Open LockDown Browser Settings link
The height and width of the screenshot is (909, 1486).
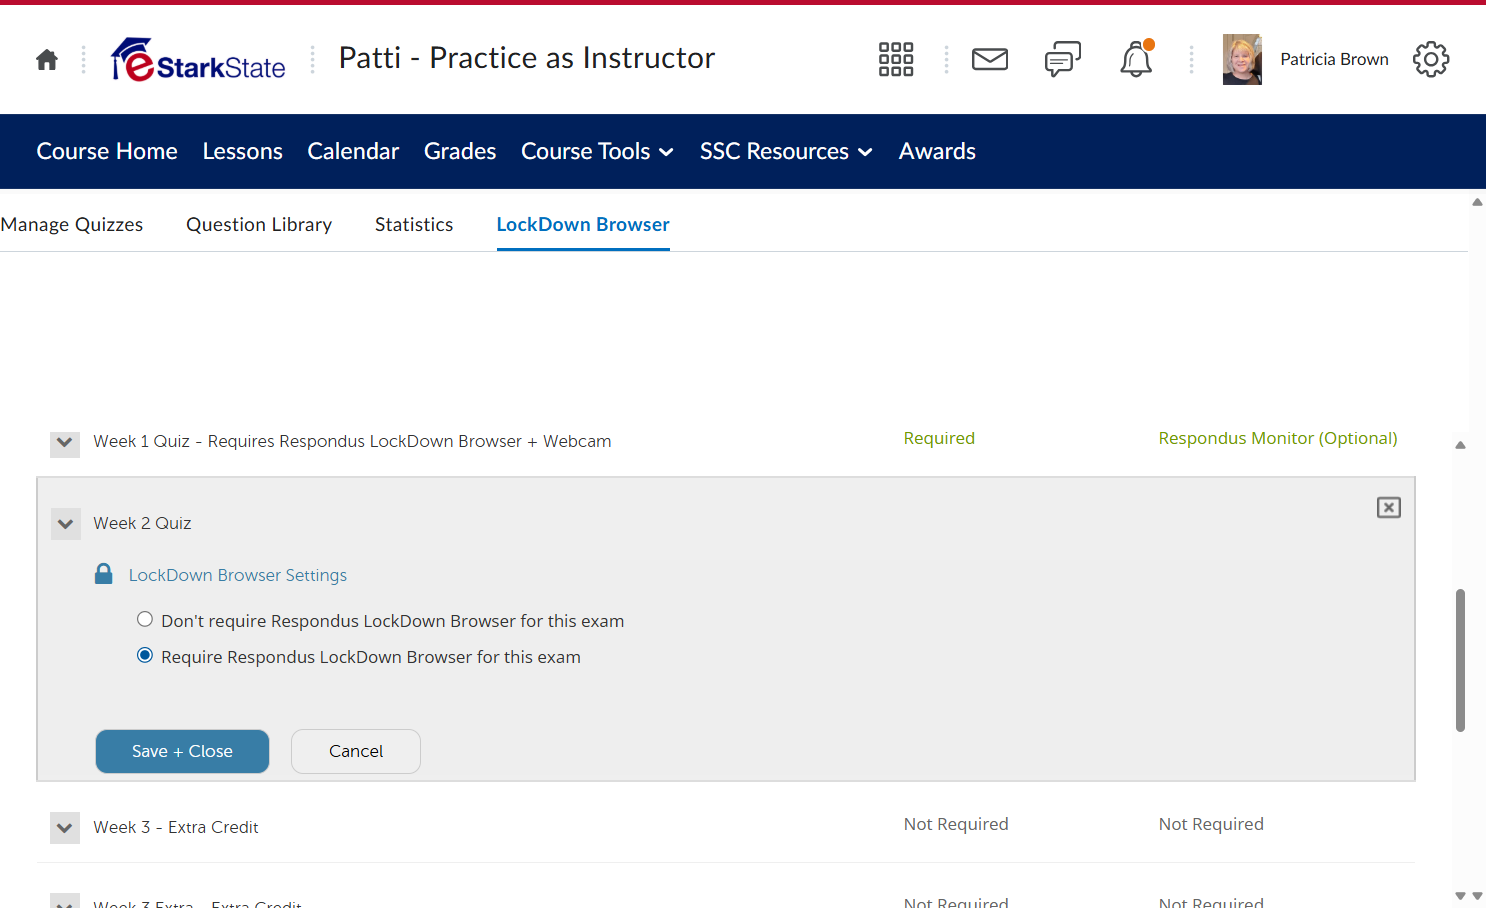(x=238, y=575)
